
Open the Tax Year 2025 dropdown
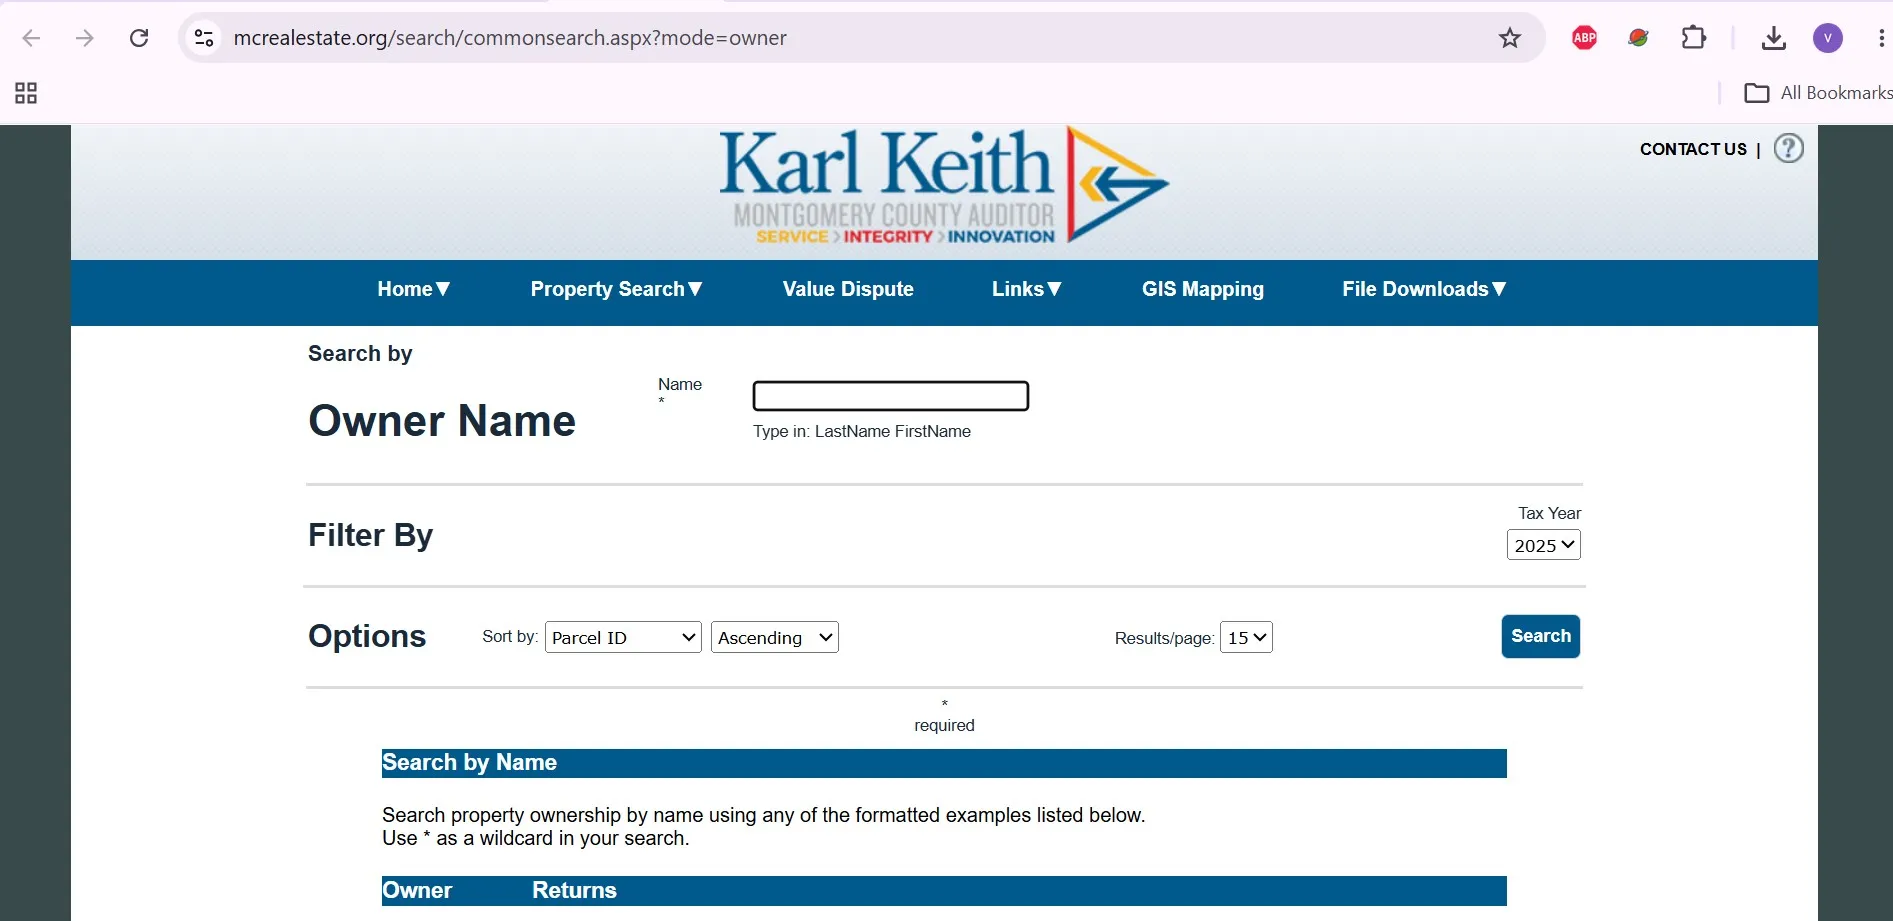[x=1543, y=545]
